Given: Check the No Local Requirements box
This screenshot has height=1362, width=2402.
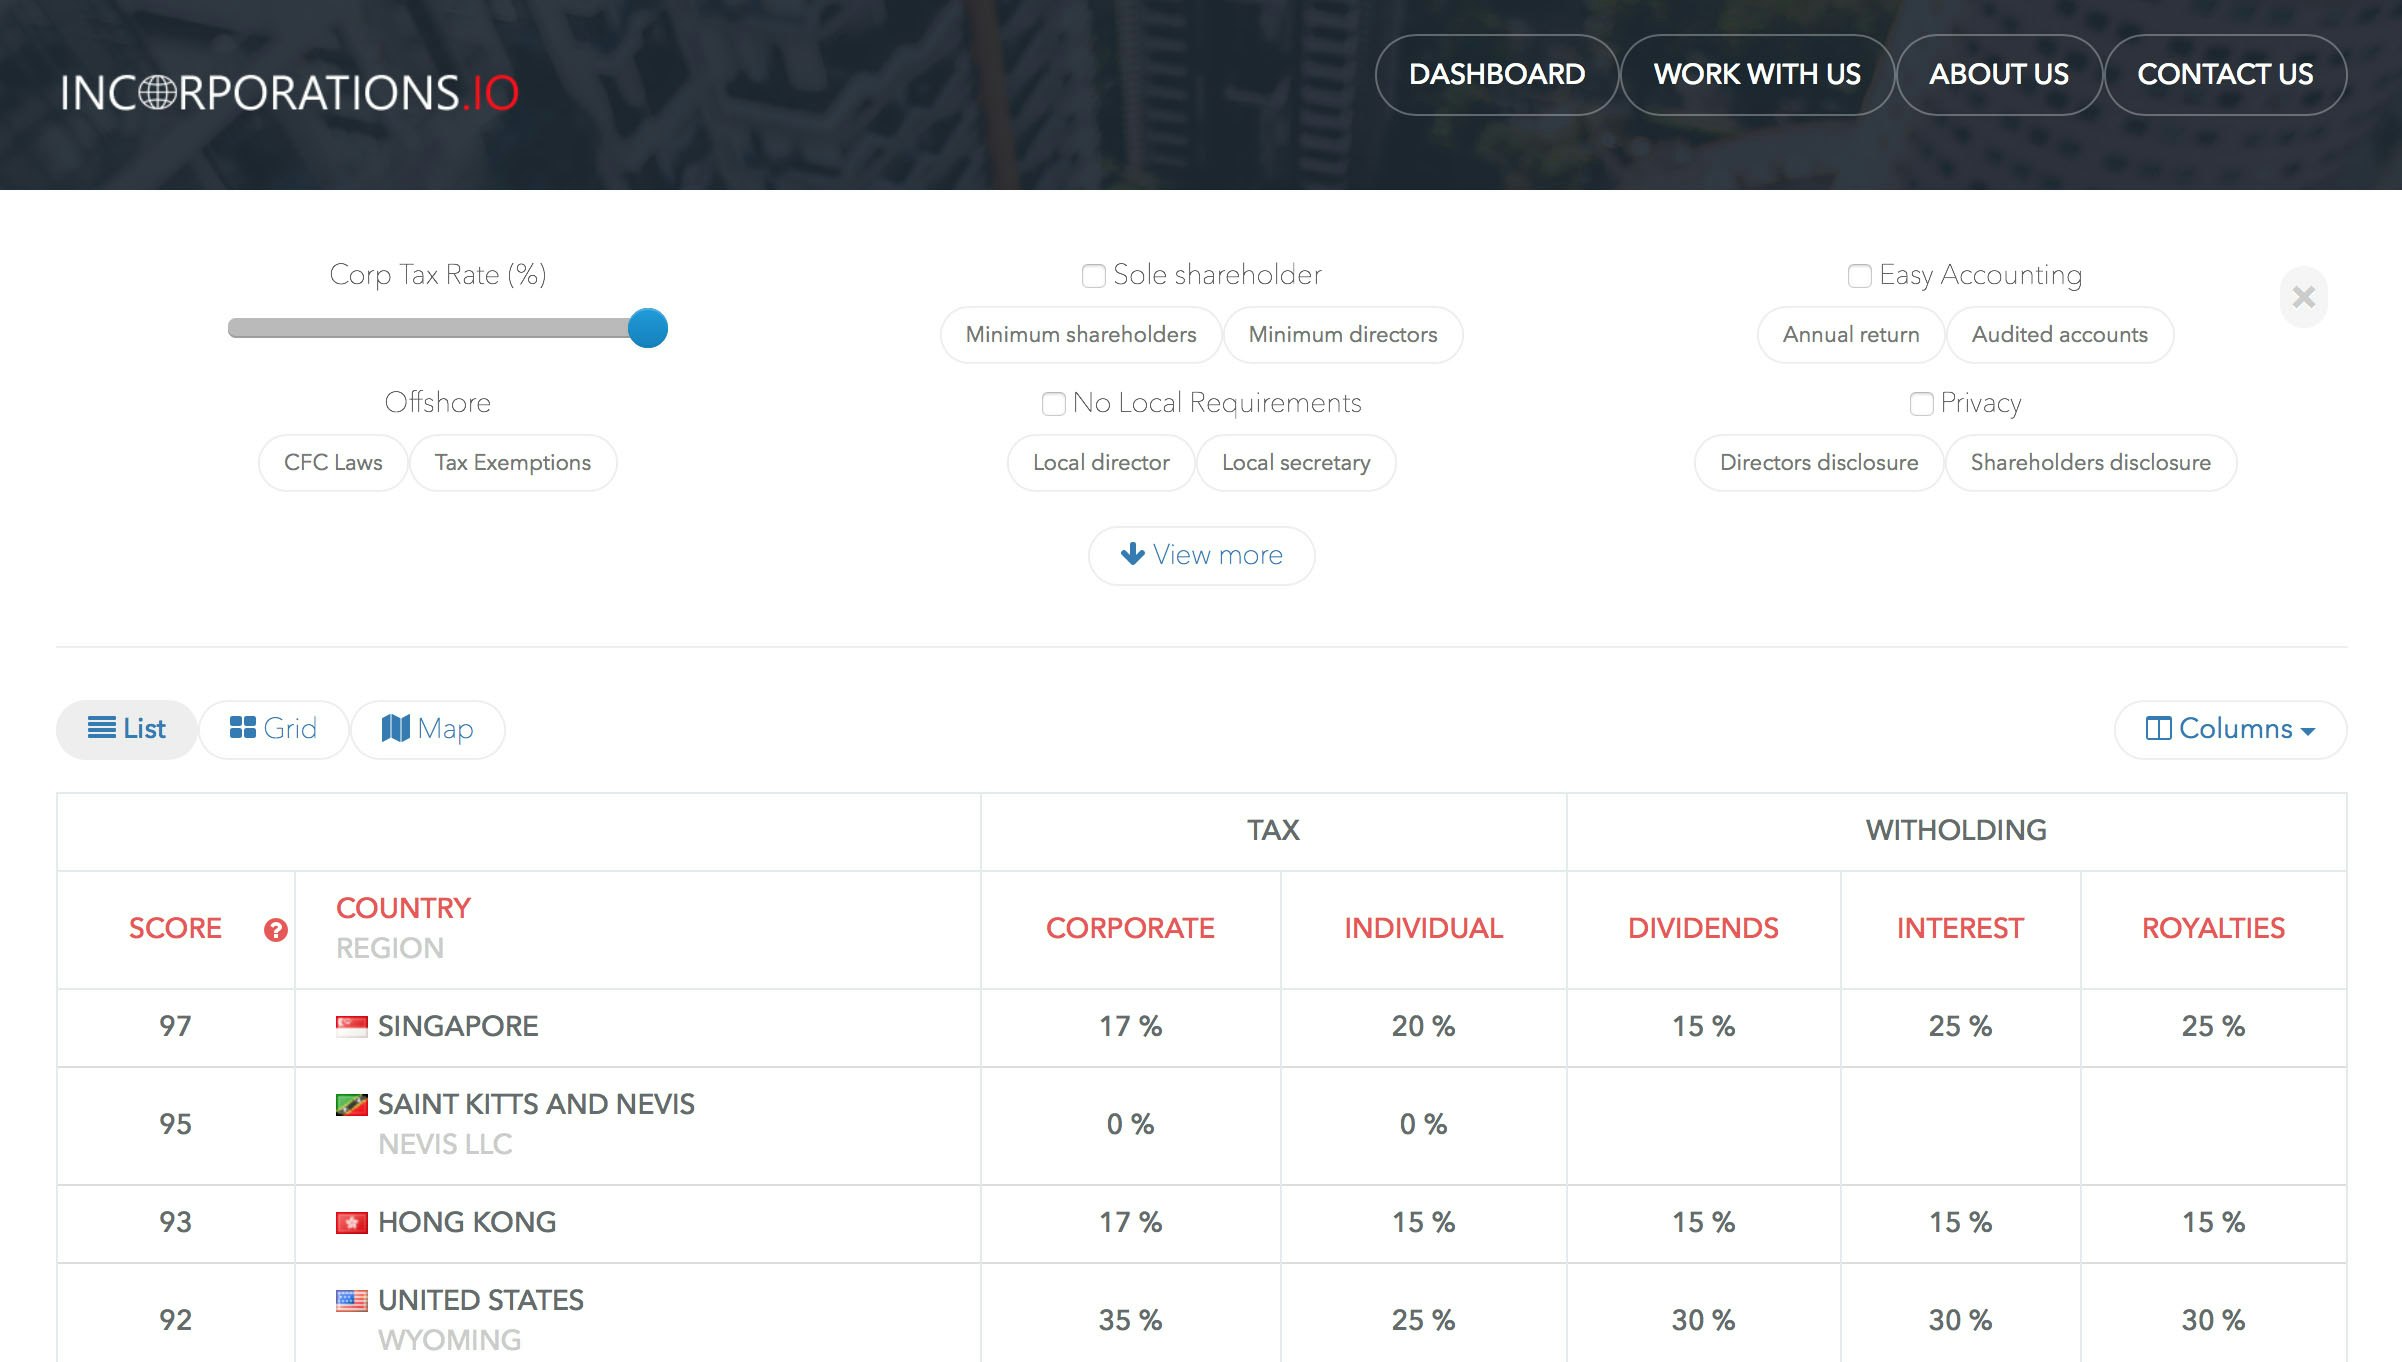Looking at the screenshot, I should pyautogui.click(x=1053, y=404).
